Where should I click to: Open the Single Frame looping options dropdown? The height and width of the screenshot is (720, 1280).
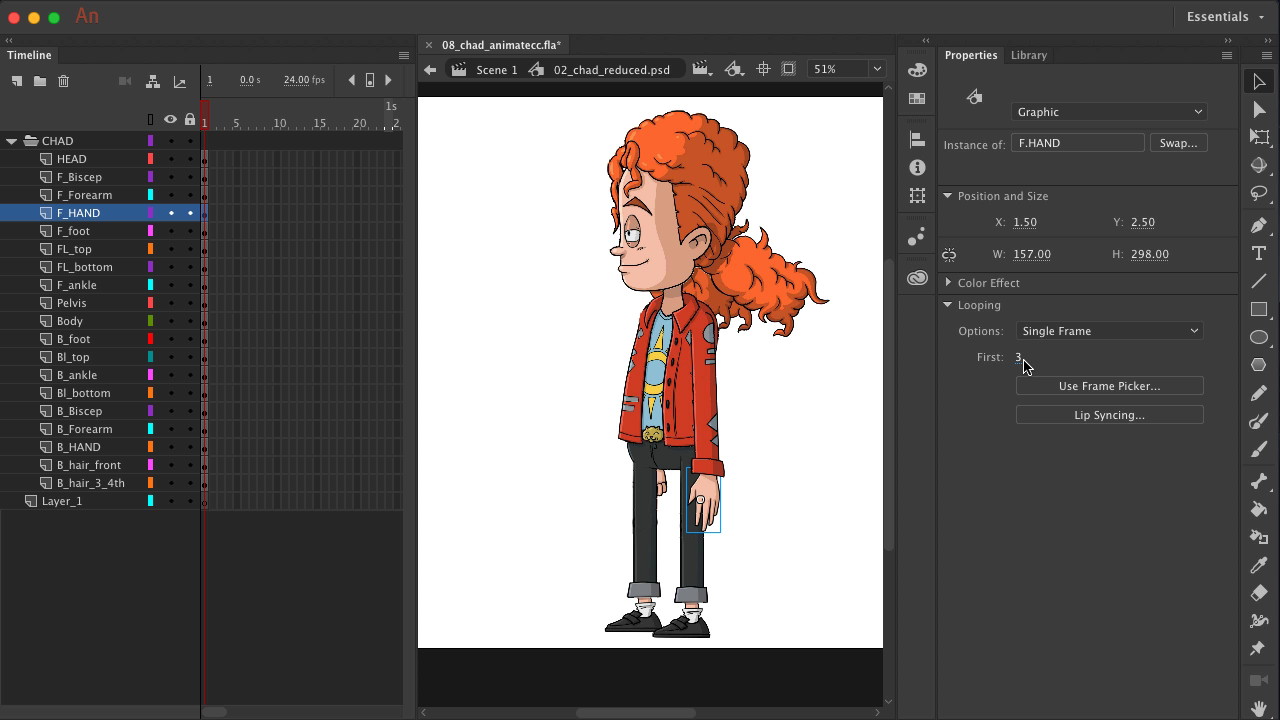pyautogui.click(x=1109, y=331)
